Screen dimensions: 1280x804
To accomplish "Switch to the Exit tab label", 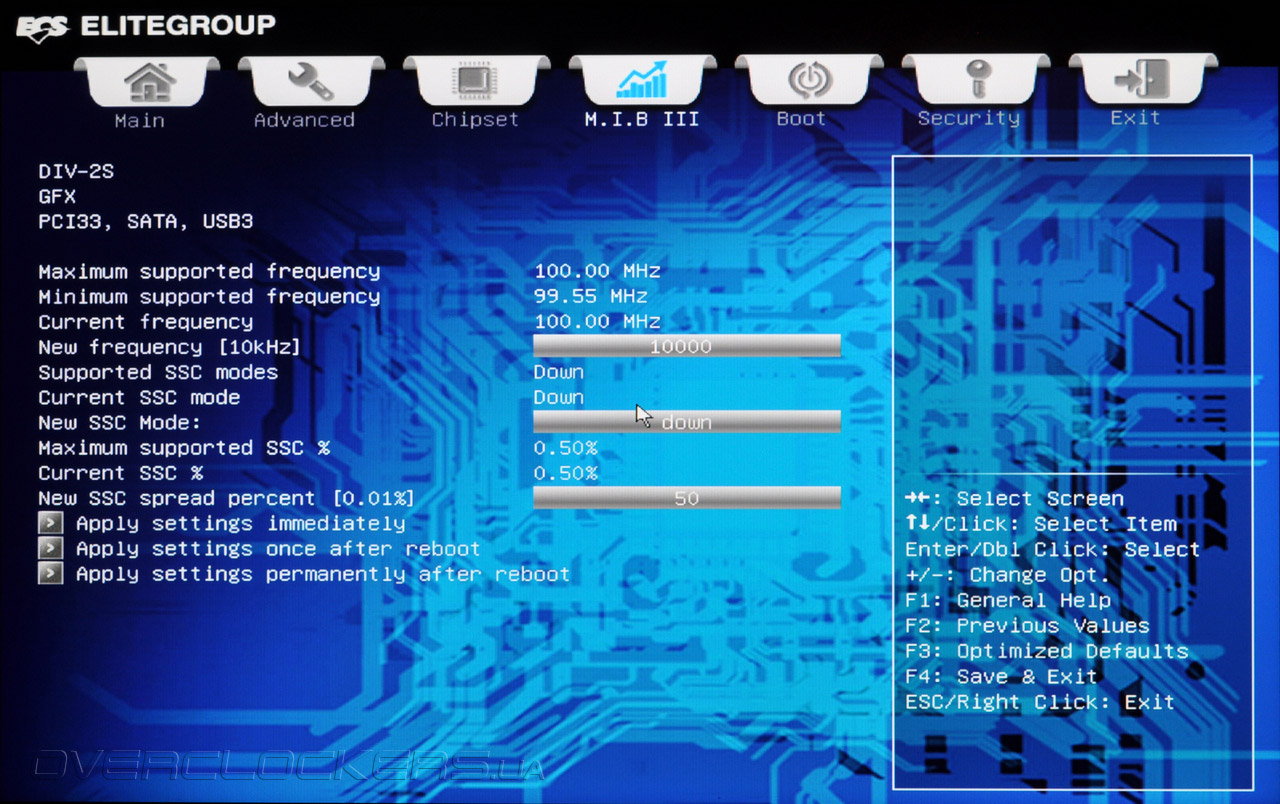I will 1135,117.
